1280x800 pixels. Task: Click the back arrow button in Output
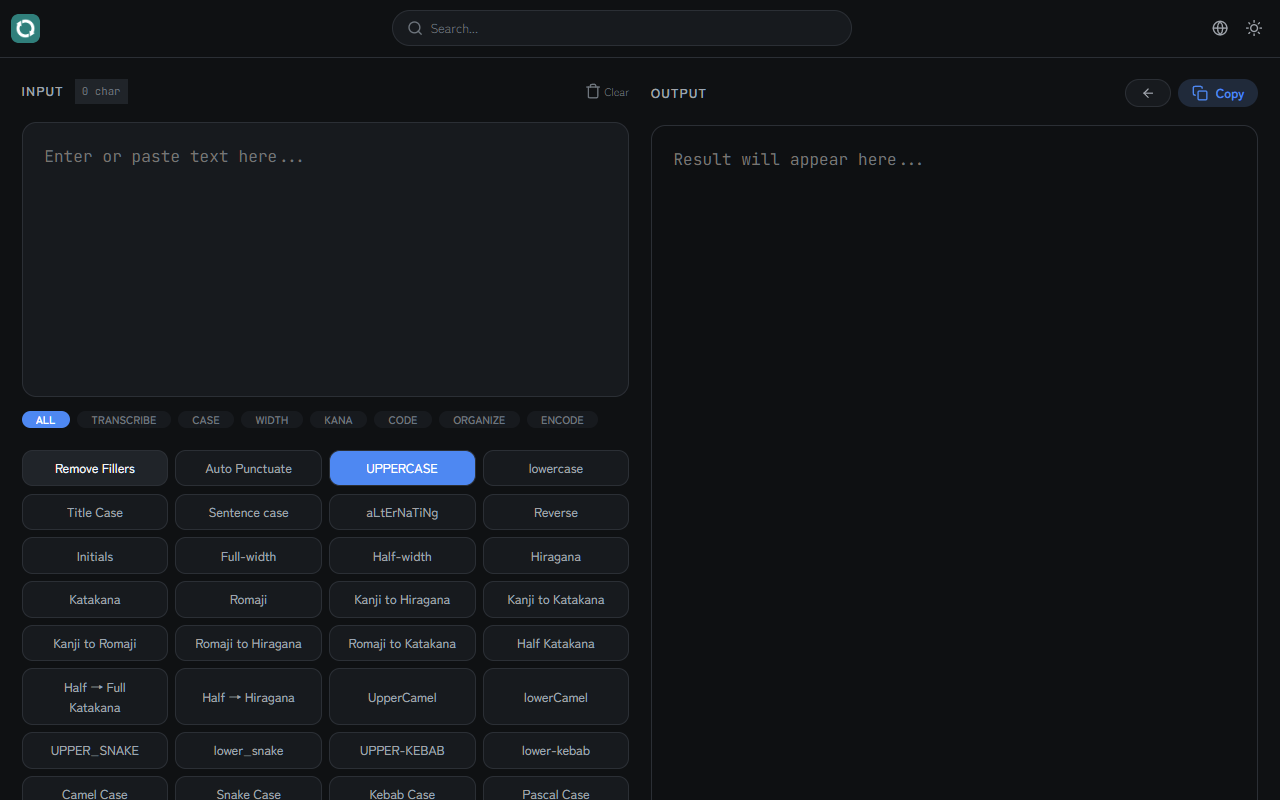(x=1148, y=93)
